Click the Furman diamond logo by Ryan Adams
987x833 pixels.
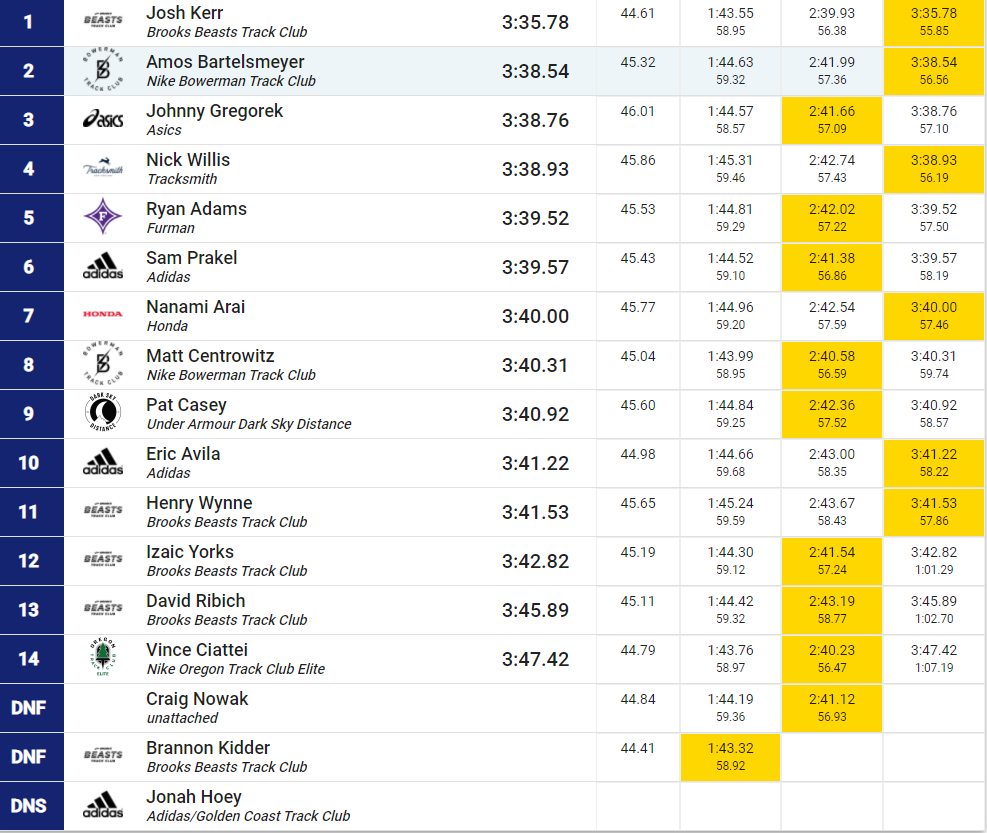(x=103, y=217)
